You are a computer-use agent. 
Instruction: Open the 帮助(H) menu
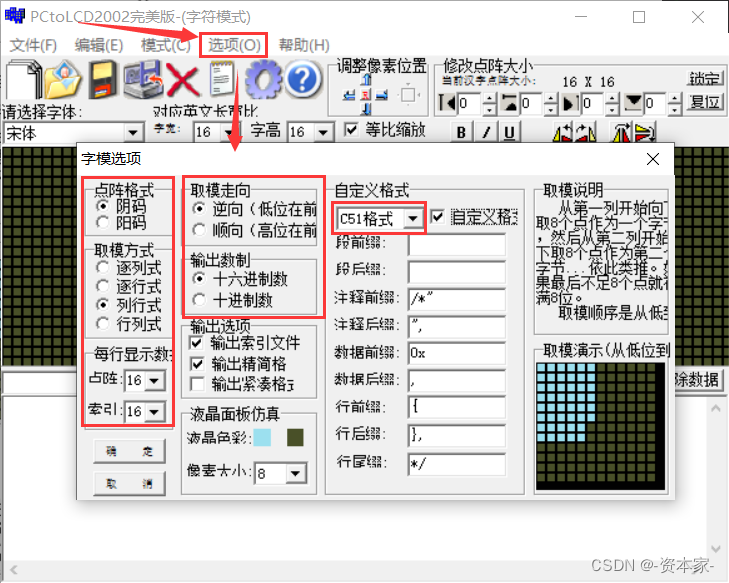[x=304, y=45]
